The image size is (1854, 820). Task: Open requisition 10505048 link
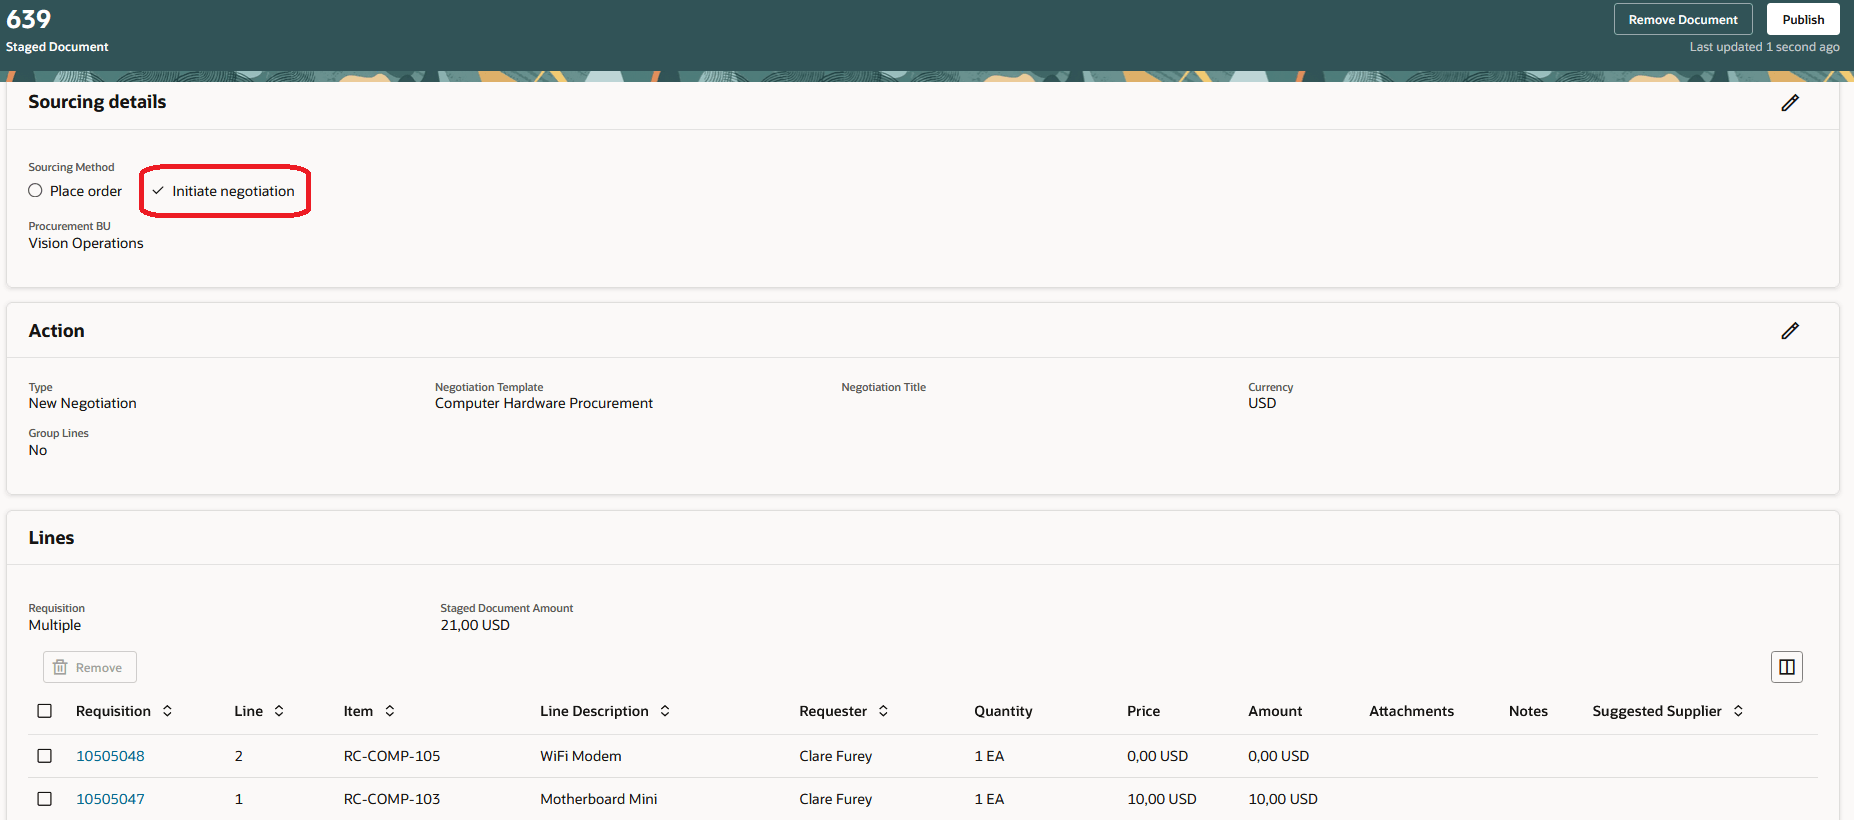(x=110, y=756)
